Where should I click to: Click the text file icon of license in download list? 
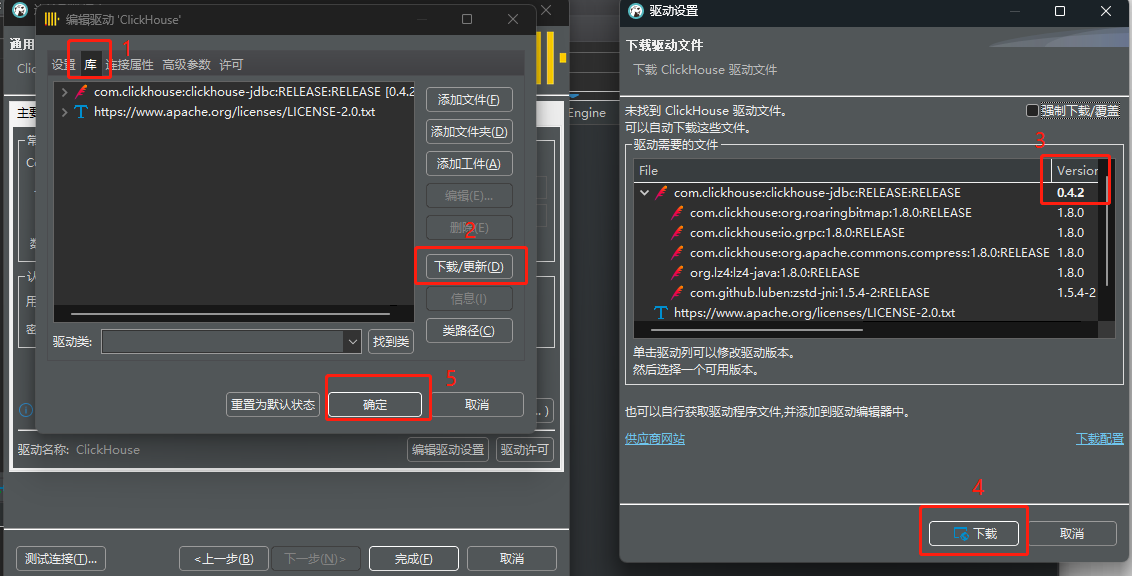(x=661, y=313)
